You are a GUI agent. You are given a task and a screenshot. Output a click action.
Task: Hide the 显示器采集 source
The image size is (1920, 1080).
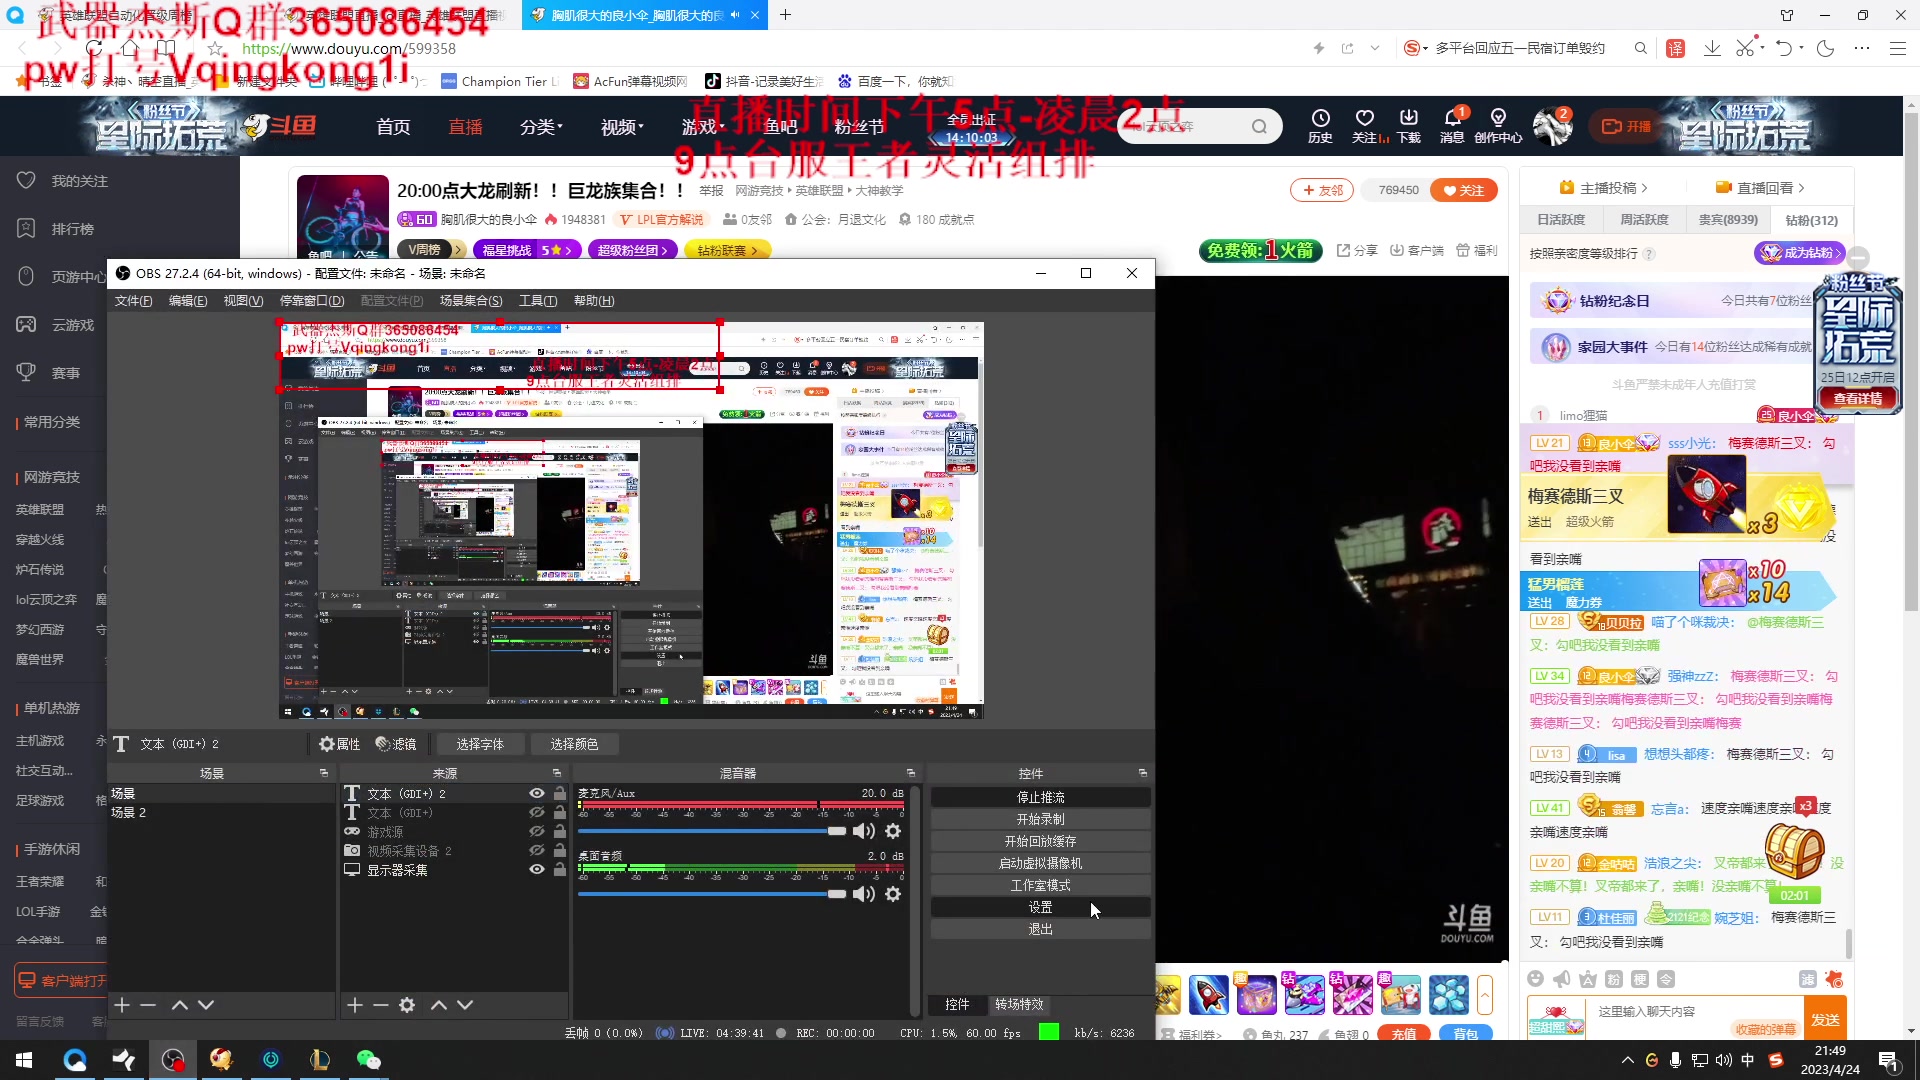(x=537, y=869)
